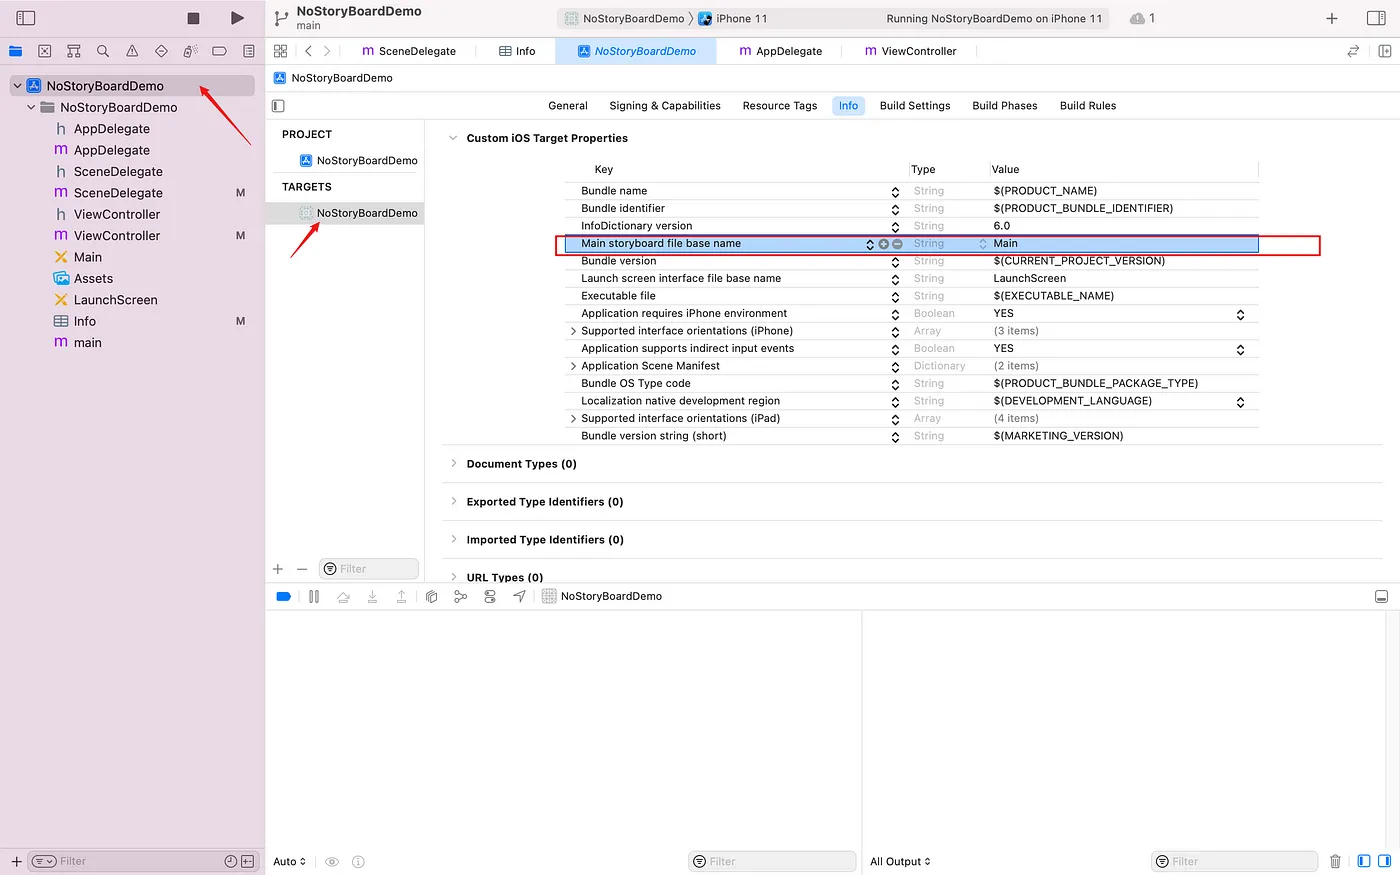Open the ViewController editor tab
The width and height of the screenshot is (1400, 875).
point(910,51)
